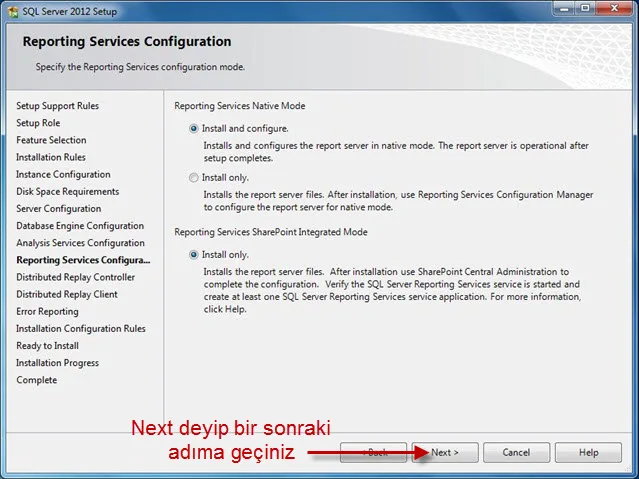Open Help using the Help button
The width and height of the screenshot is (639, 479).
[x=588, y=453]
